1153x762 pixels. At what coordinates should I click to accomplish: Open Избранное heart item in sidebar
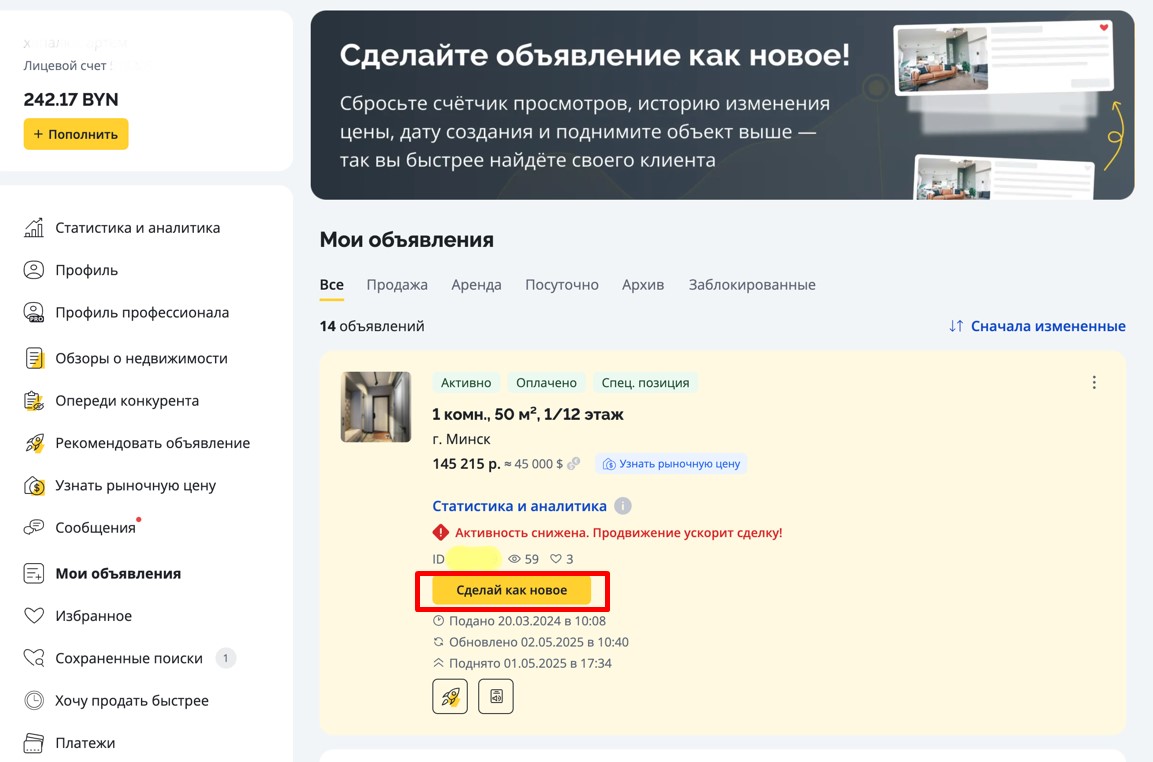click(x=93, y=616)
